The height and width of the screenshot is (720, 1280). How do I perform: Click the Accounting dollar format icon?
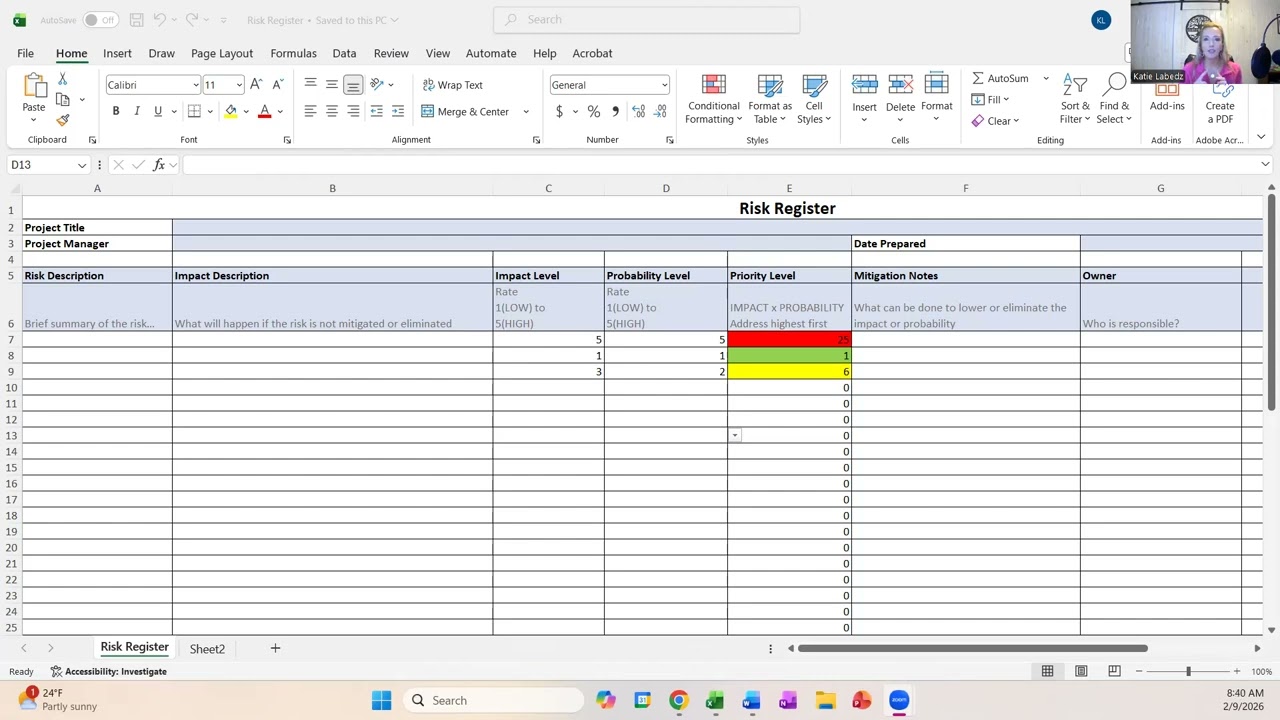(559, 111)
